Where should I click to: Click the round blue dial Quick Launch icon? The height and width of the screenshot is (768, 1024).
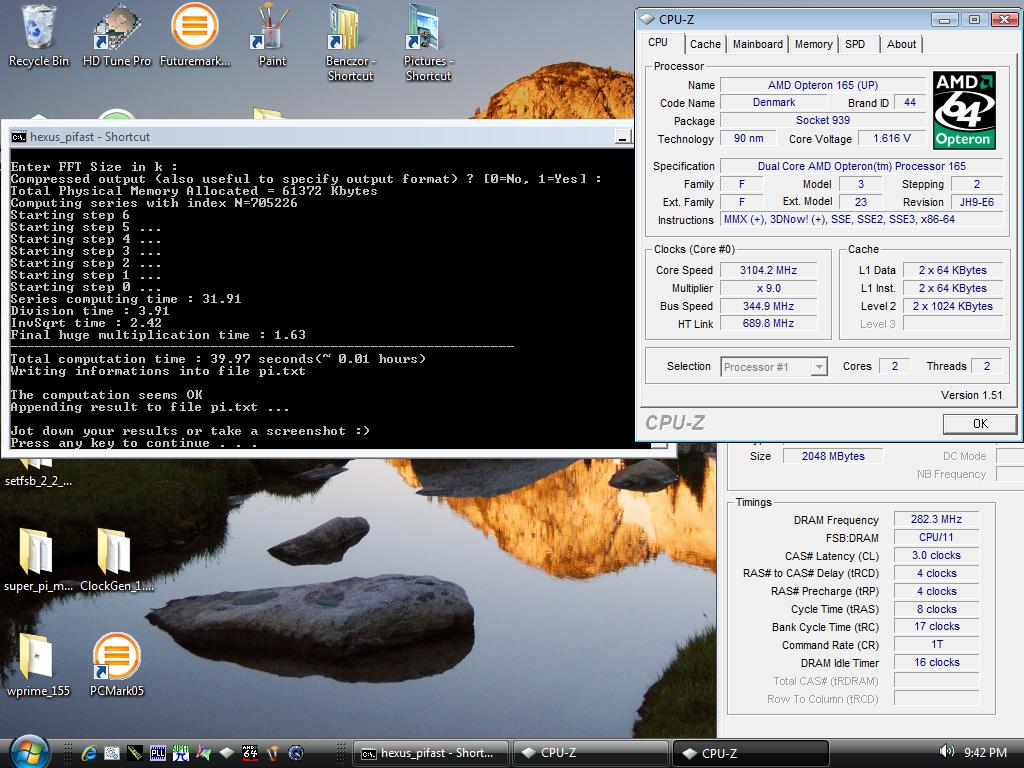pyautogui.click(x=296, y=753)
